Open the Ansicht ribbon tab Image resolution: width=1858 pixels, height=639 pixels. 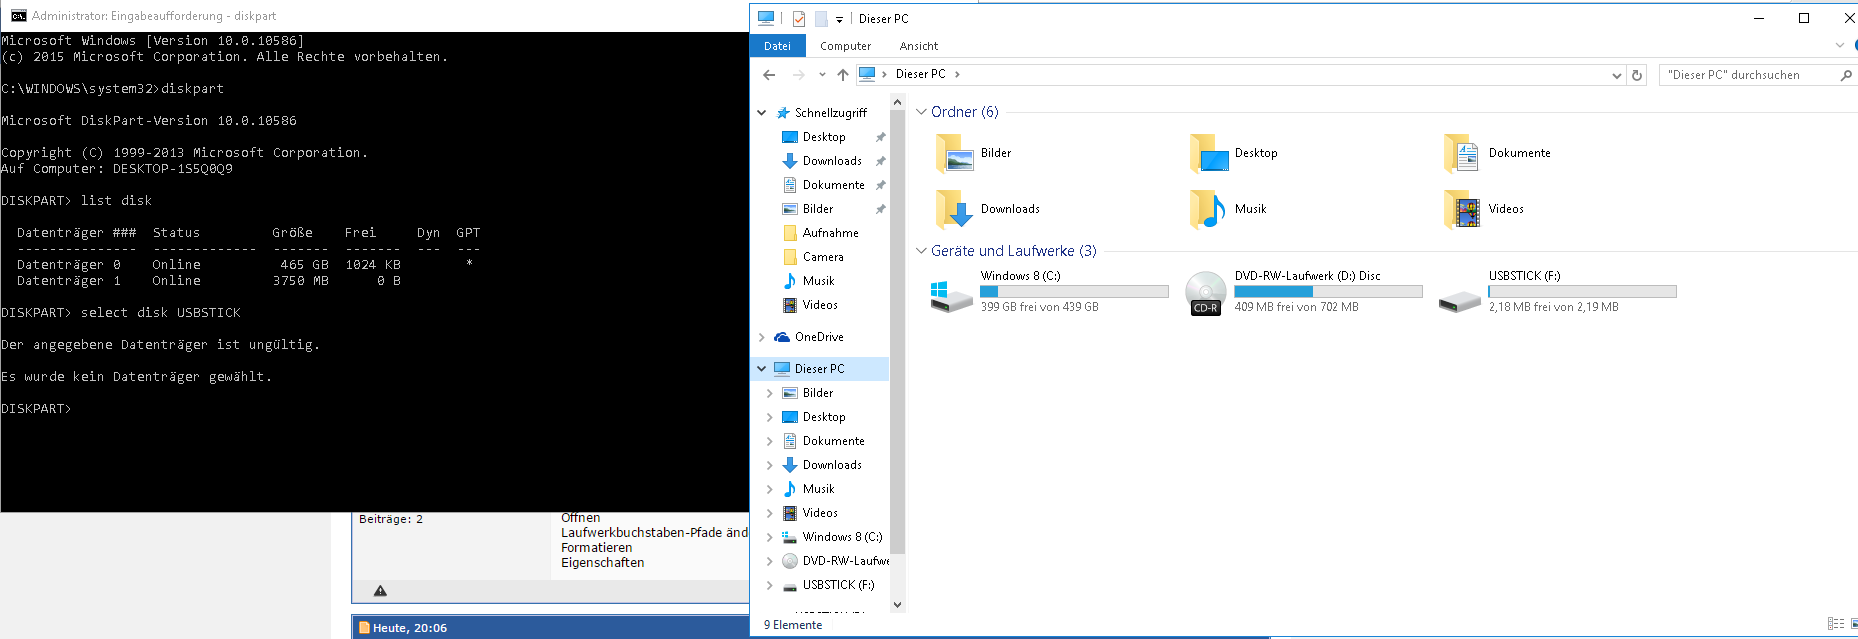[x=918, y=46]
